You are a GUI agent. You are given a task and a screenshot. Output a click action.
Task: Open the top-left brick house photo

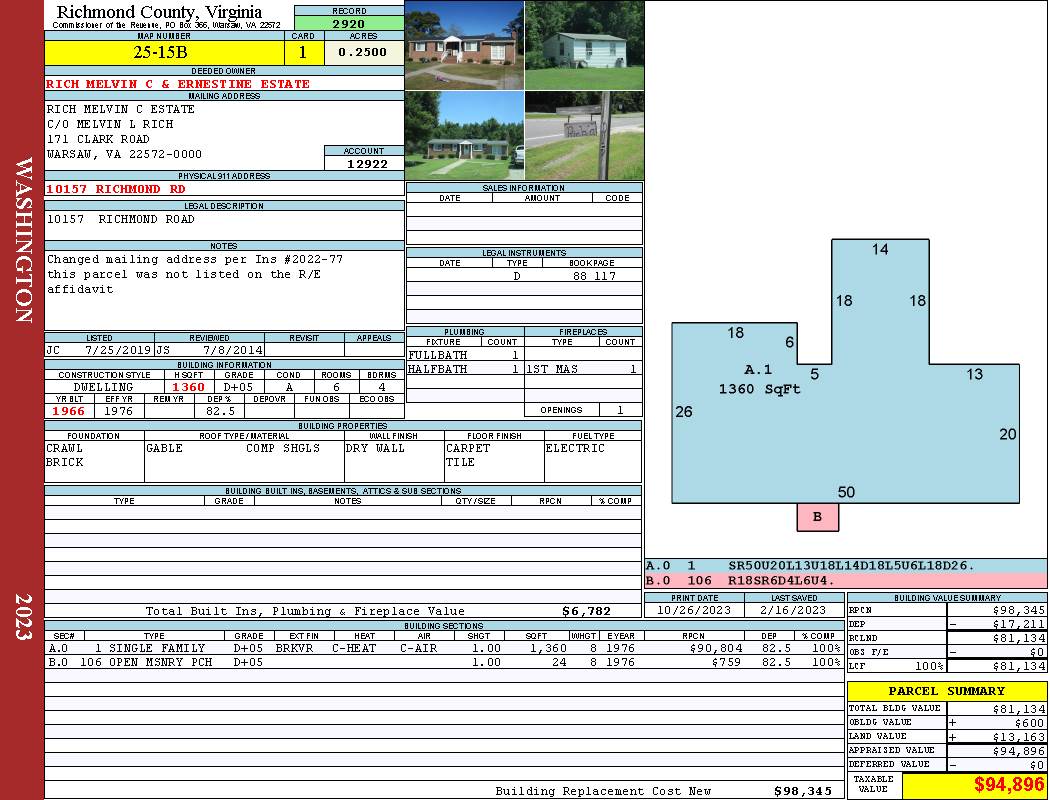[x=464, y=45]
